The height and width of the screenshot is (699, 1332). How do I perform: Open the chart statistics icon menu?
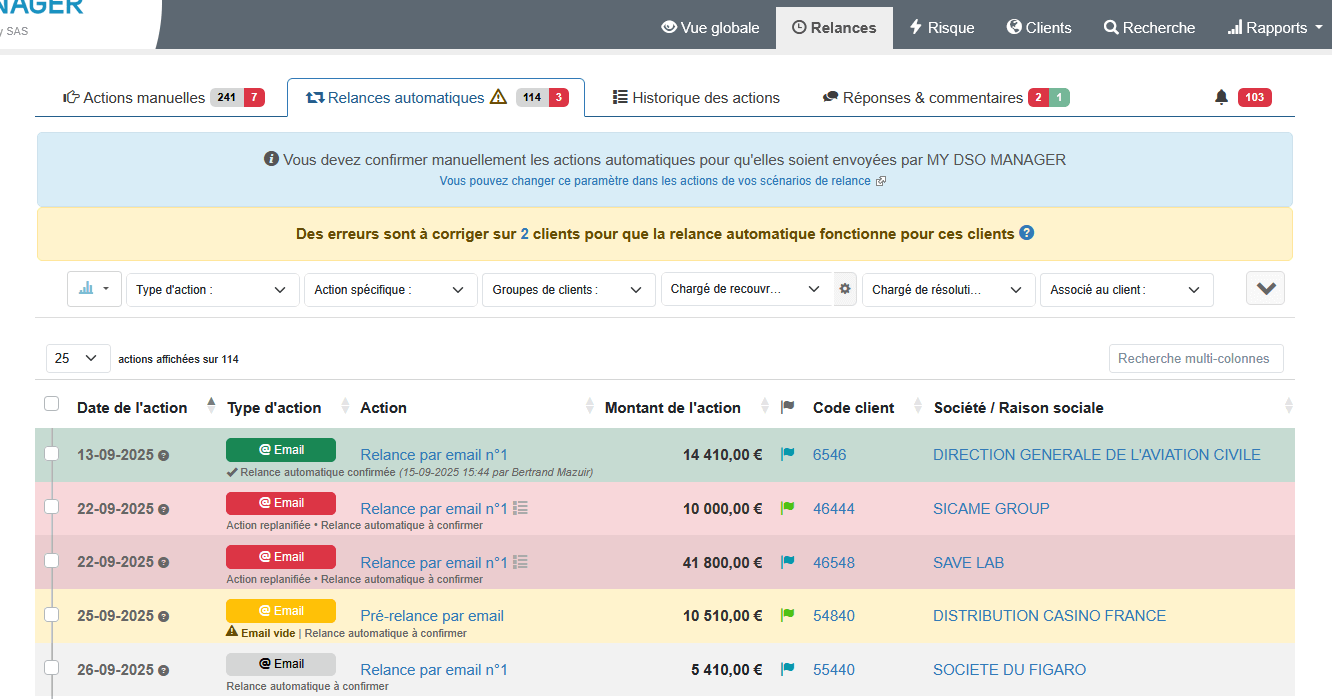coord(94,289)
